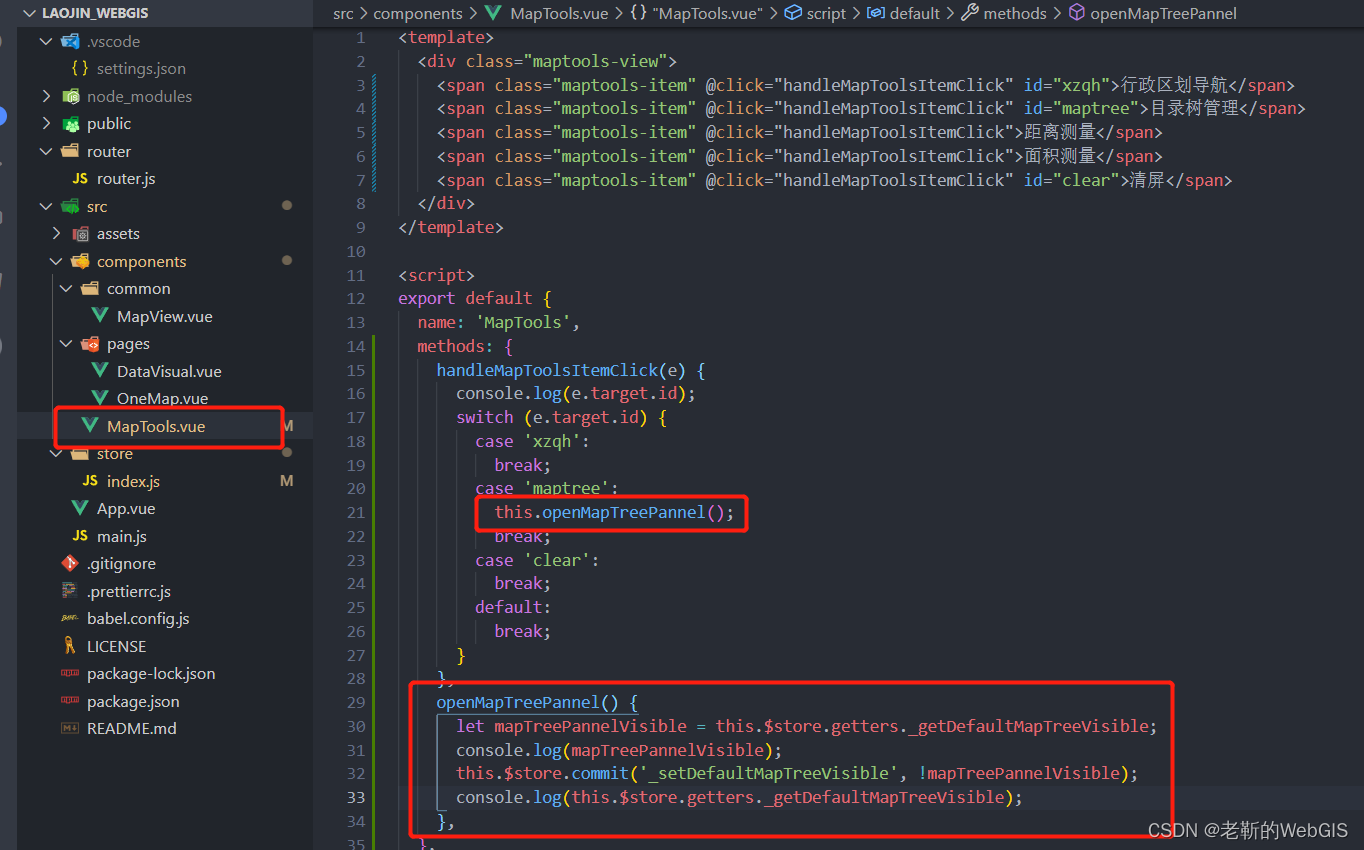Image resolution: width=1364 pixels, height=850 pixels.
Task: Click the Vue icon beside App.vue
Action: click(x=80, y=509)
